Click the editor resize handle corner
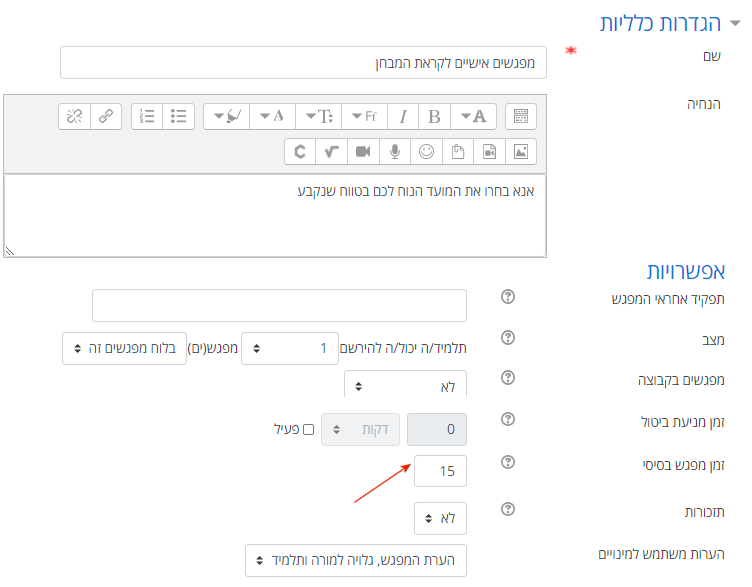The width and height of the screenshot is (752, 587). tap(10, 251)
